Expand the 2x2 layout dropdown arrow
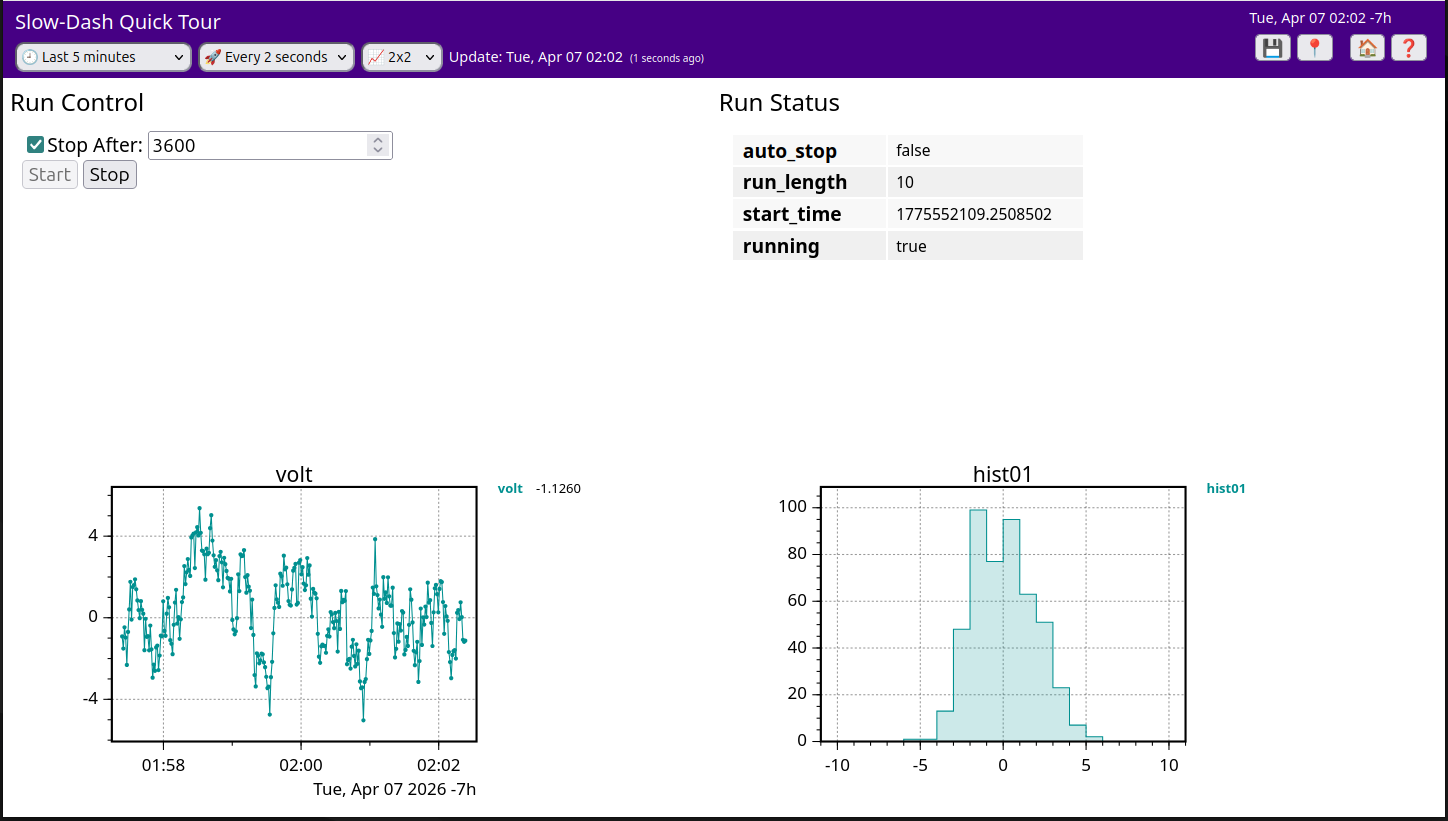The height and width of the screenshot is (821, 1448). tap(430, 58)
